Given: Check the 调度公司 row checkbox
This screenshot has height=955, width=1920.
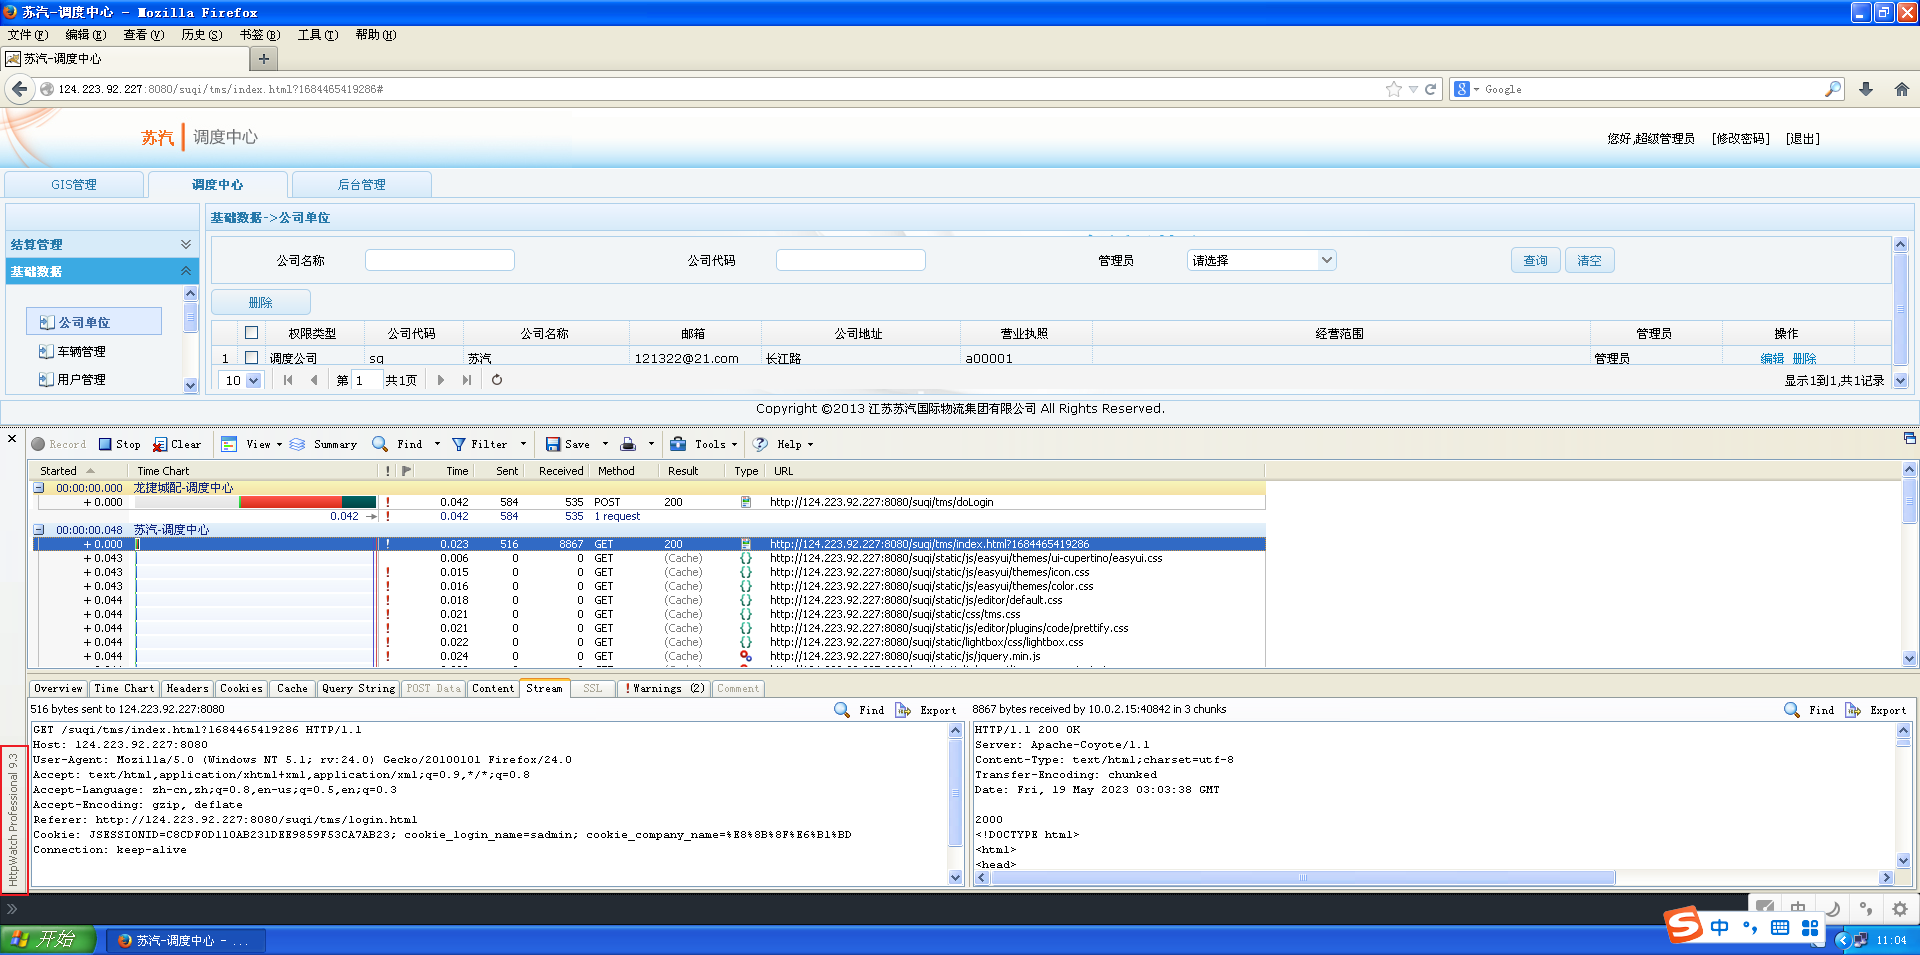Looking at the screenshot, I should [x=252, y=357].
